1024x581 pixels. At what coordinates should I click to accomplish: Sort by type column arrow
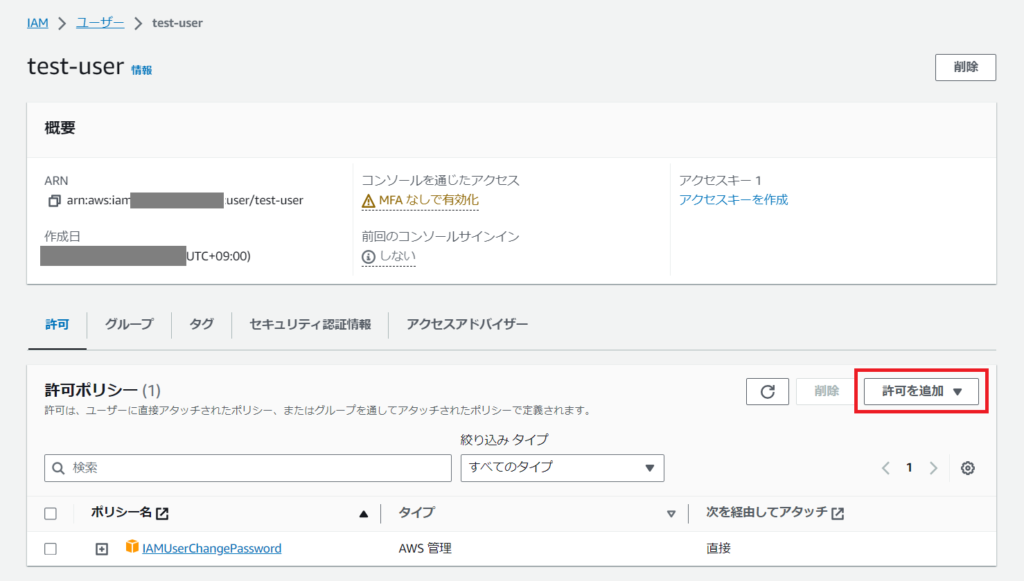[x=671, y=514]
